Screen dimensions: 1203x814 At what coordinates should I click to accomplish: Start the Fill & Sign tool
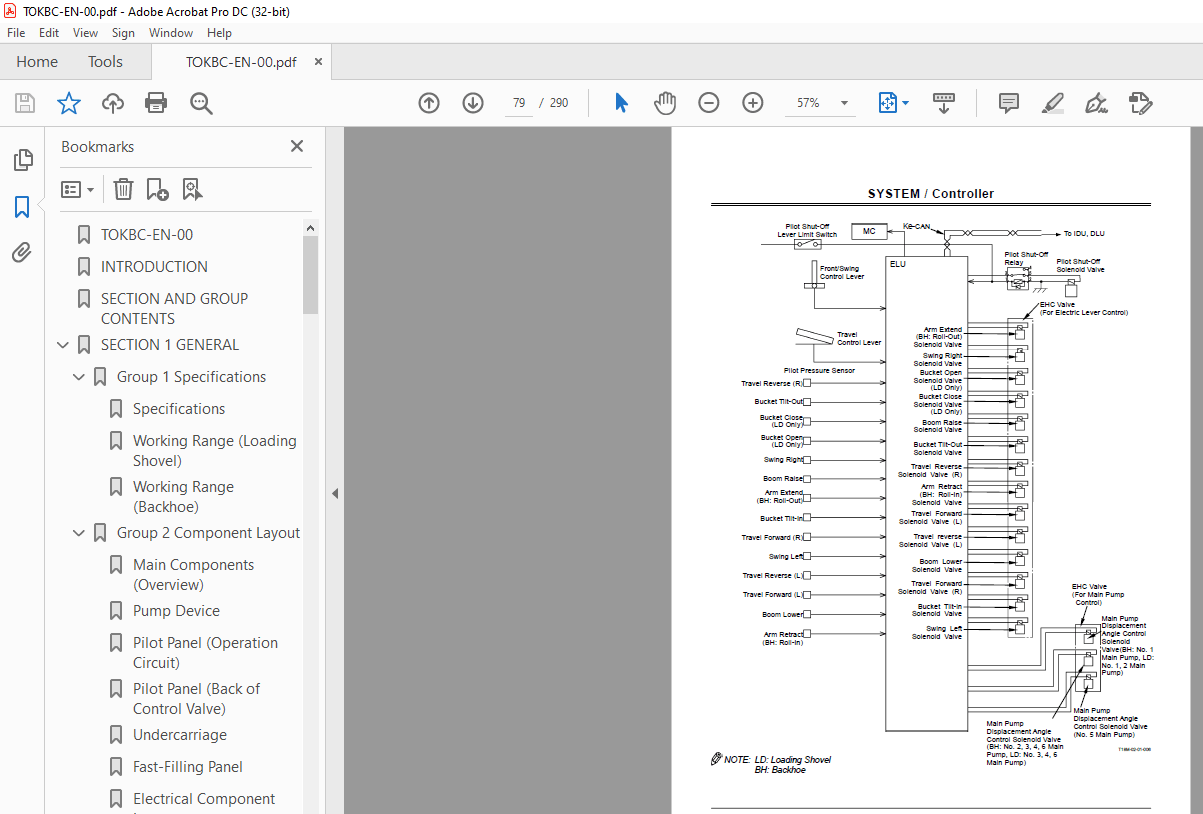click(x=1140, y=102)
